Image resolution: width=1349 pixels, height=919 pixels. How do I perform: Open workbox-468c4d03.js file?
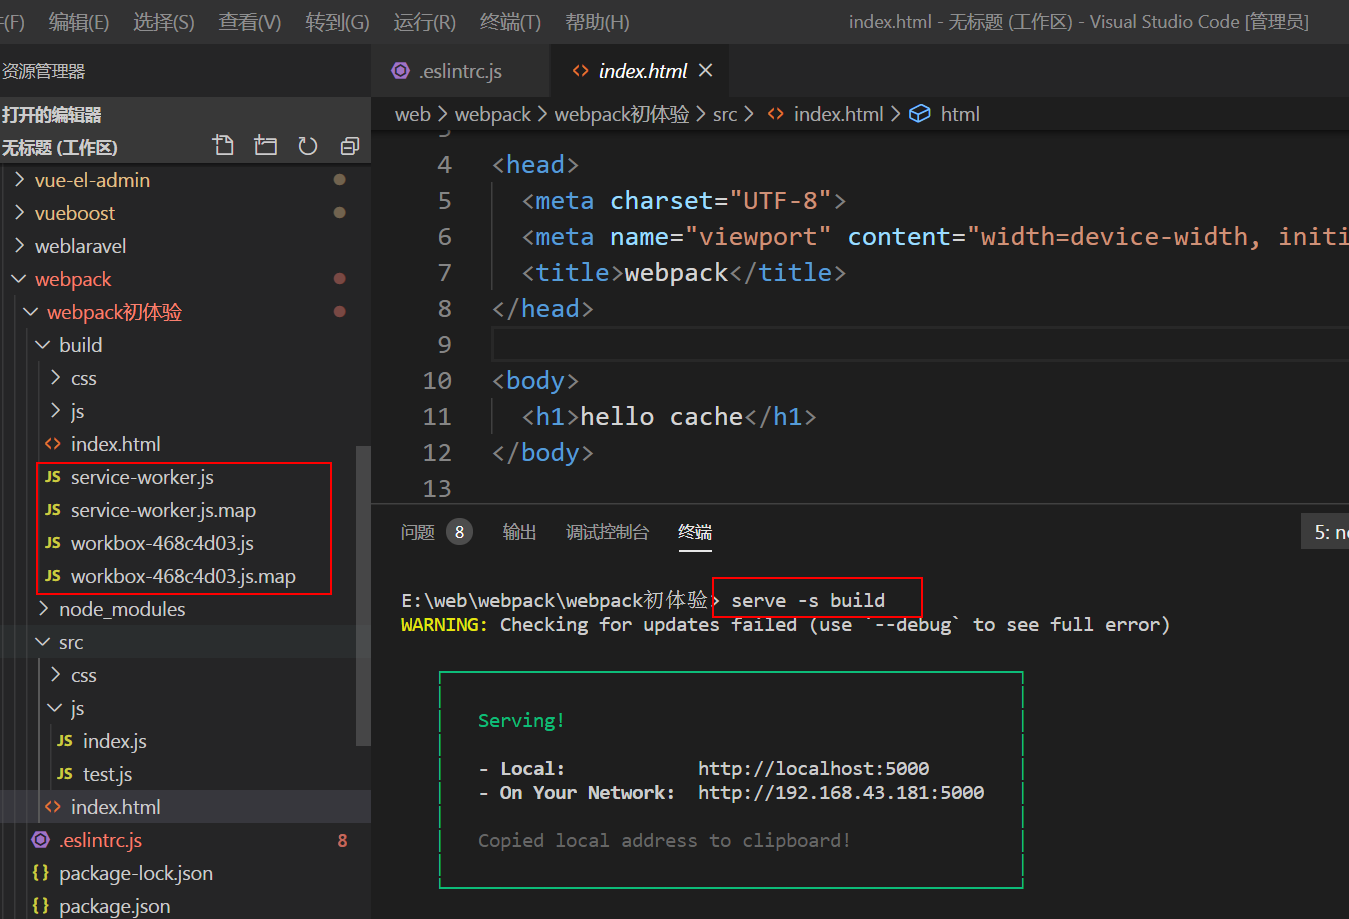162,543
